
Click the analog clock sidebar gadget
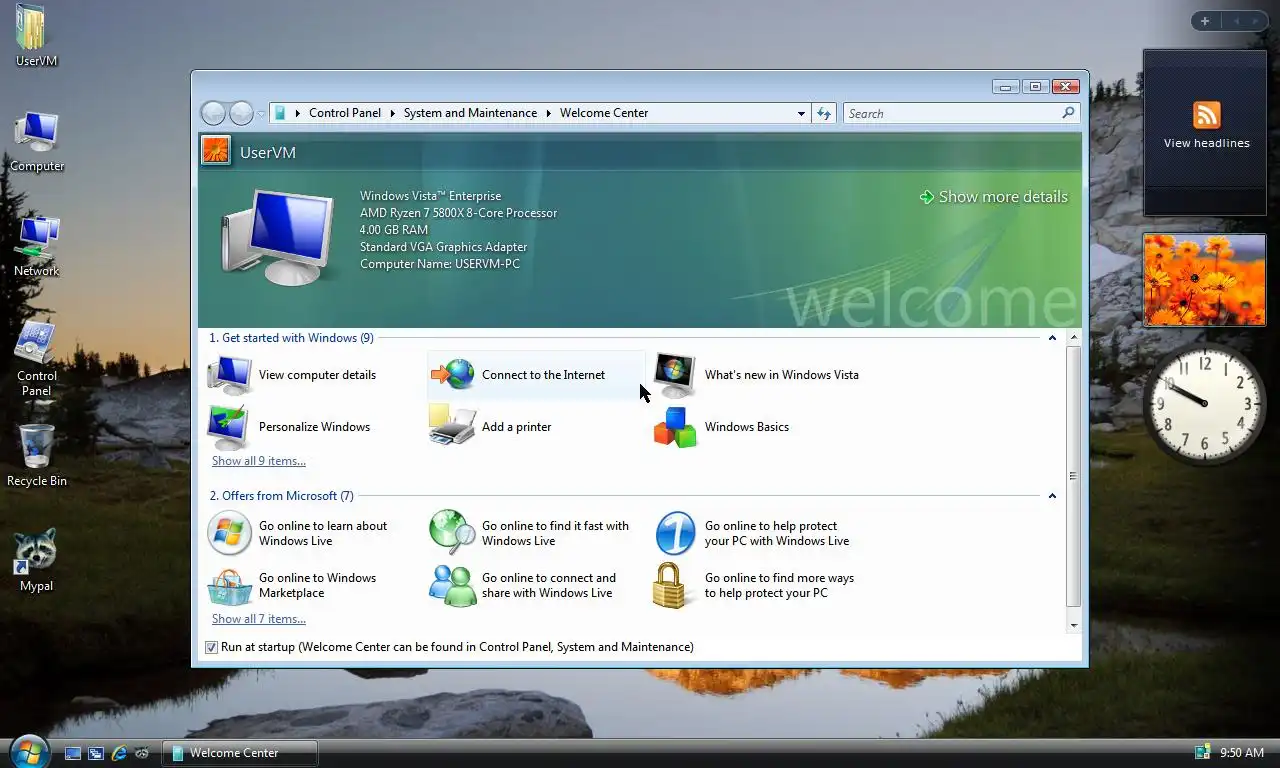click(1205, 404)
